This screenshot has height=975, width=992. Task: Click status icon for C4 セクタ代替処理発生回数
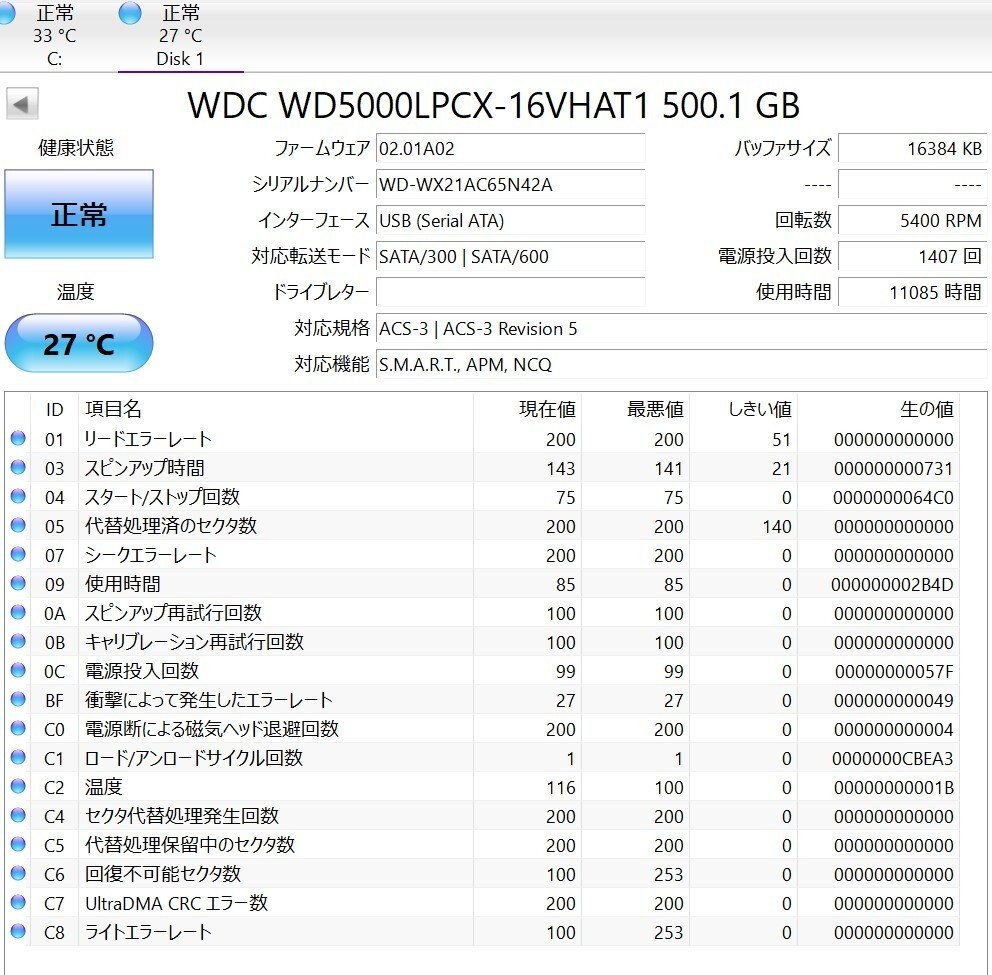(18, 815)
